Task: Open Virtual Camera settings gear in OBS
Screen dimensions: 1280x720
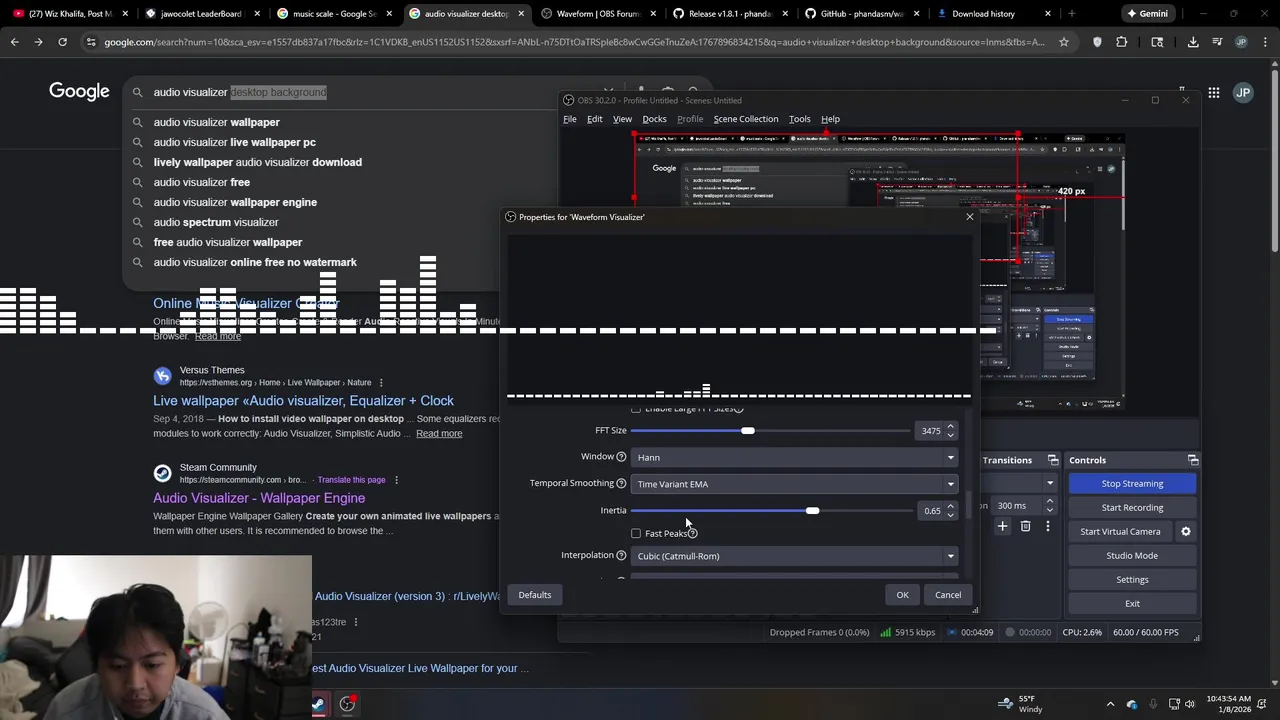Action: pyautogui.click(x=1186, y=531)
